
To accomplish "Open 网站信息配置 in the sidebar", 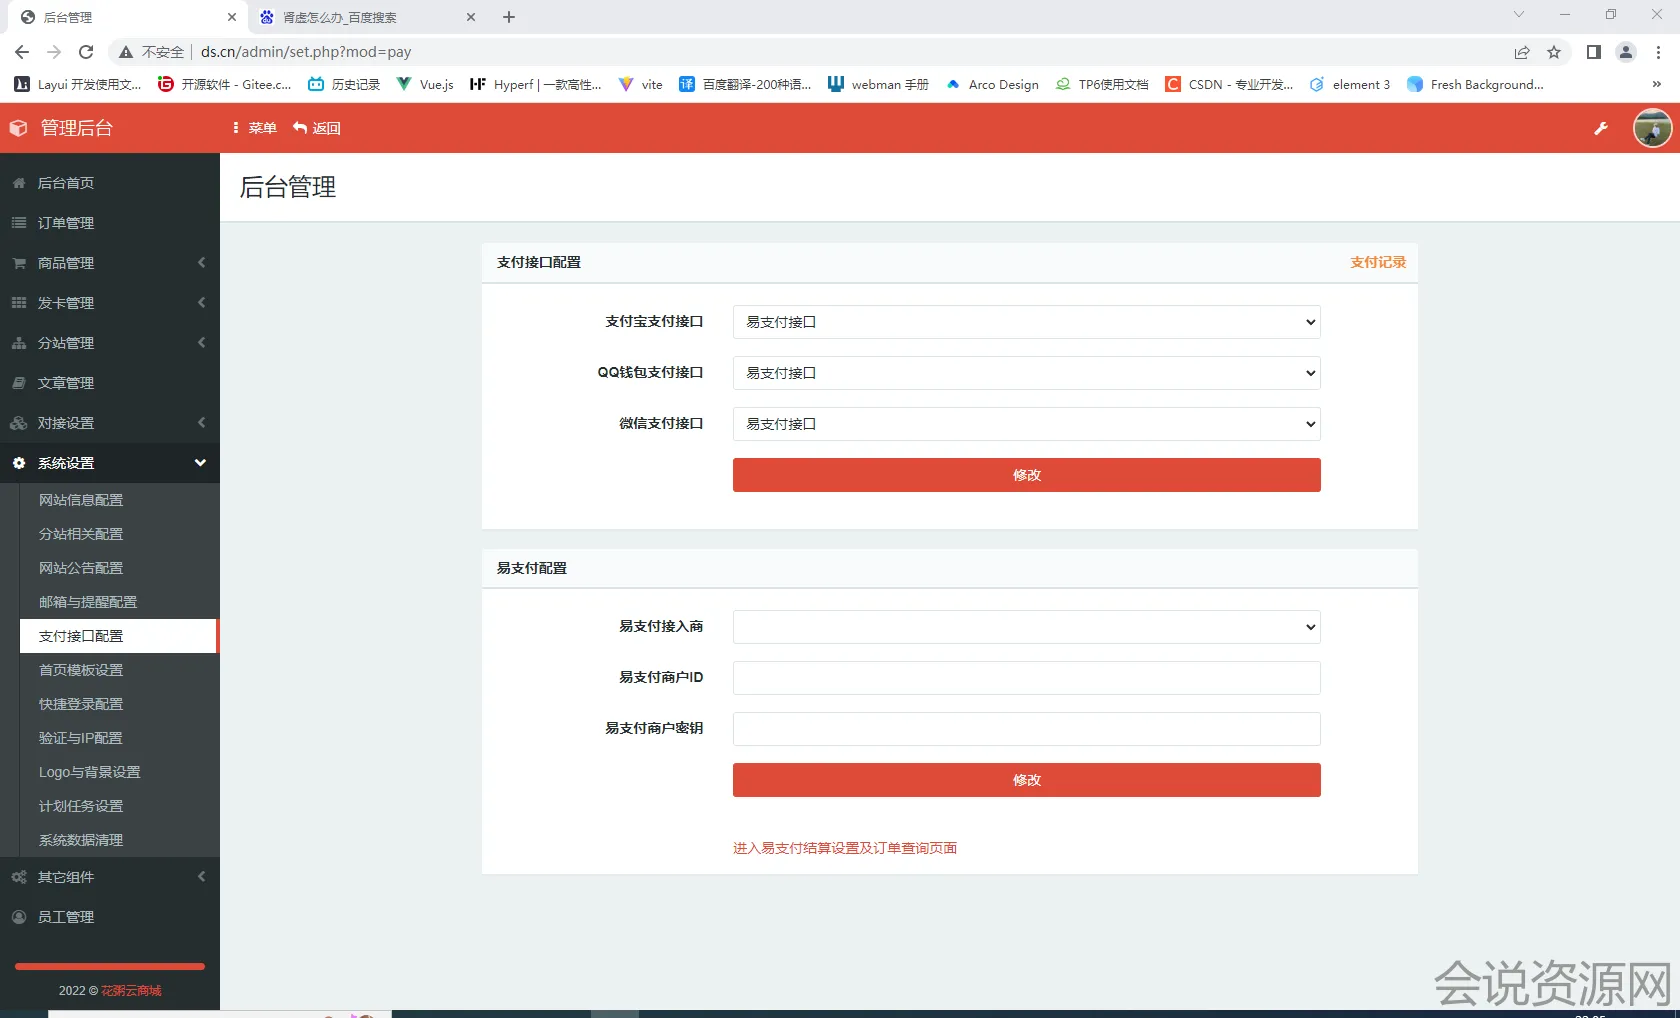I will click(81, 500).
